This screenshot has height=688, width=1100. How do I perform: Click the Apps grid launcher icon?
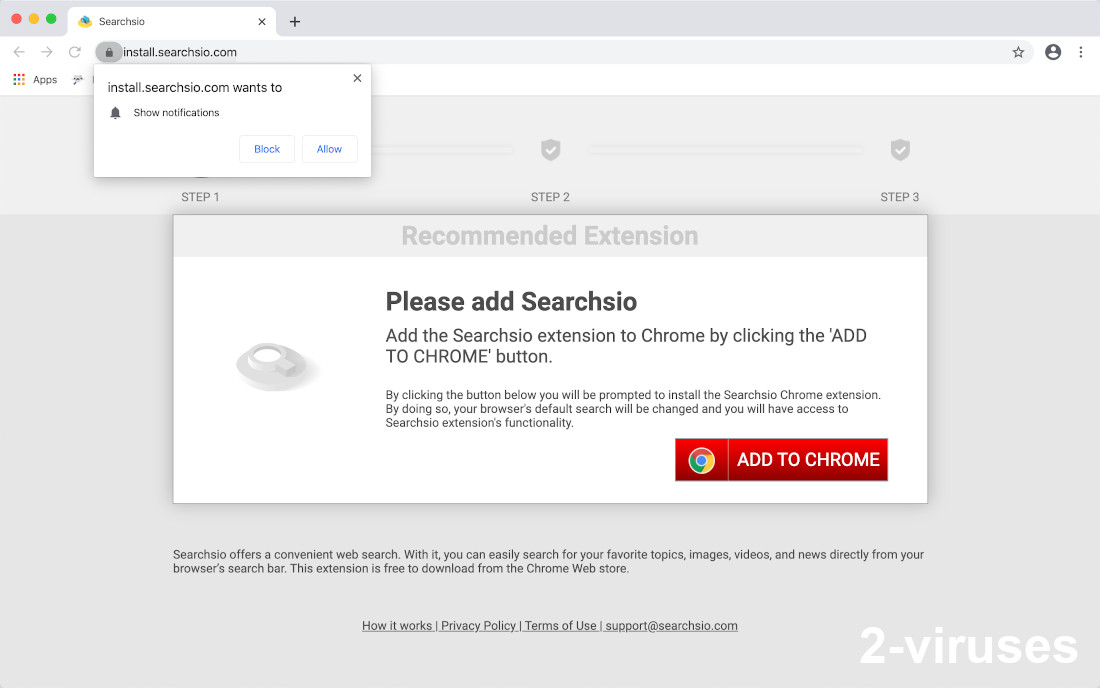point(18,79)
